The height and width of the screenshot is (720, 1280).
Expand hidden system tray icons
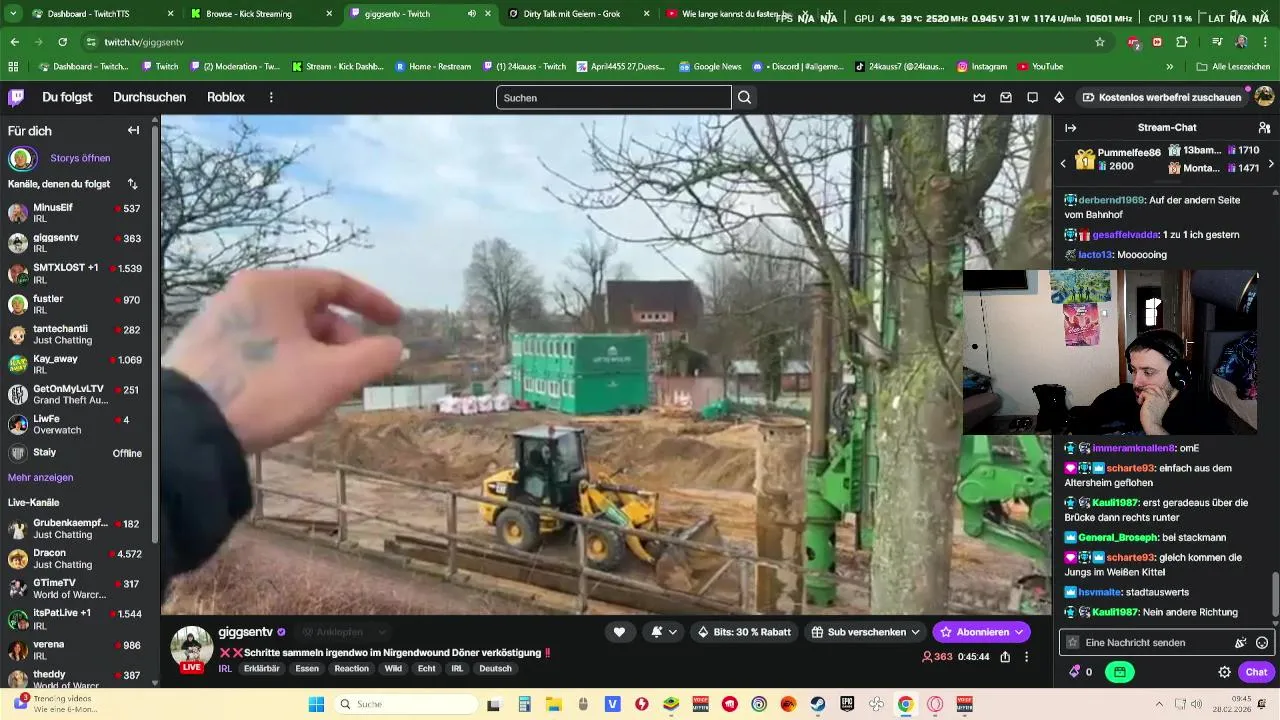click(1159, 704)
